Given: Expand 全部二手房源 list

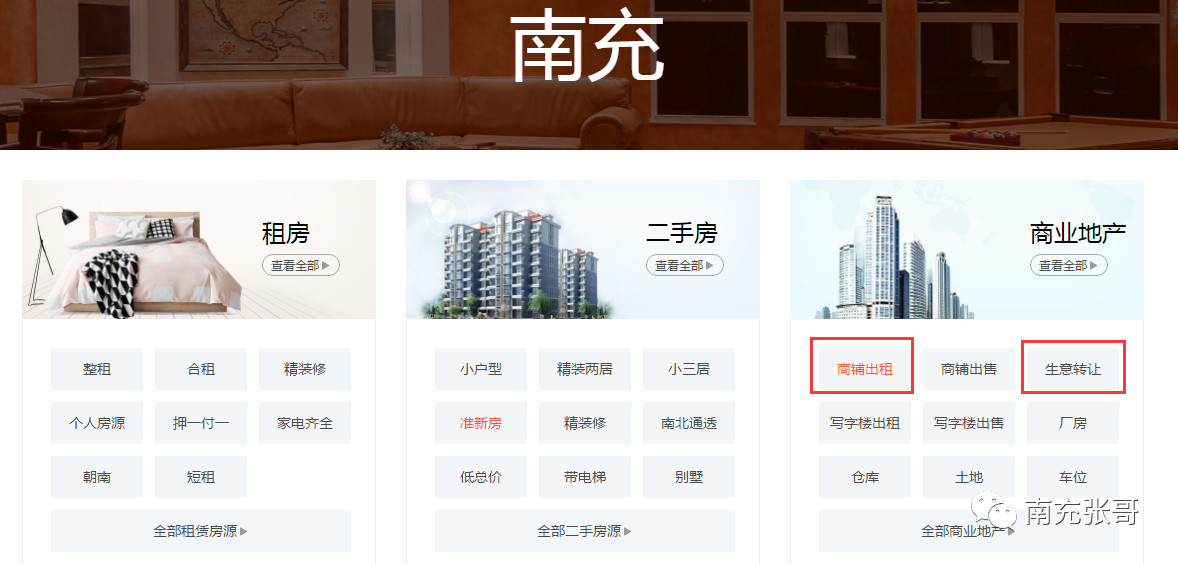Looking at the screenshot, I should [584, 531].
